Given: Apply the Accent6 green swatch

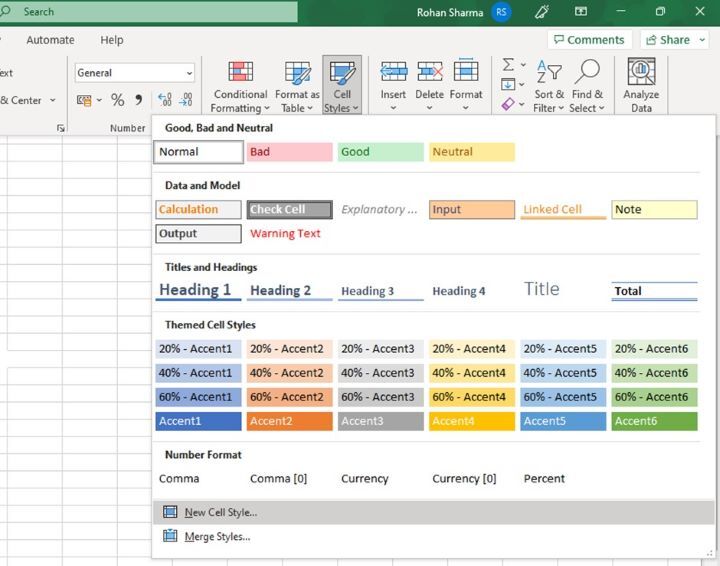Looking at the screenshot, I should (654, 421).
